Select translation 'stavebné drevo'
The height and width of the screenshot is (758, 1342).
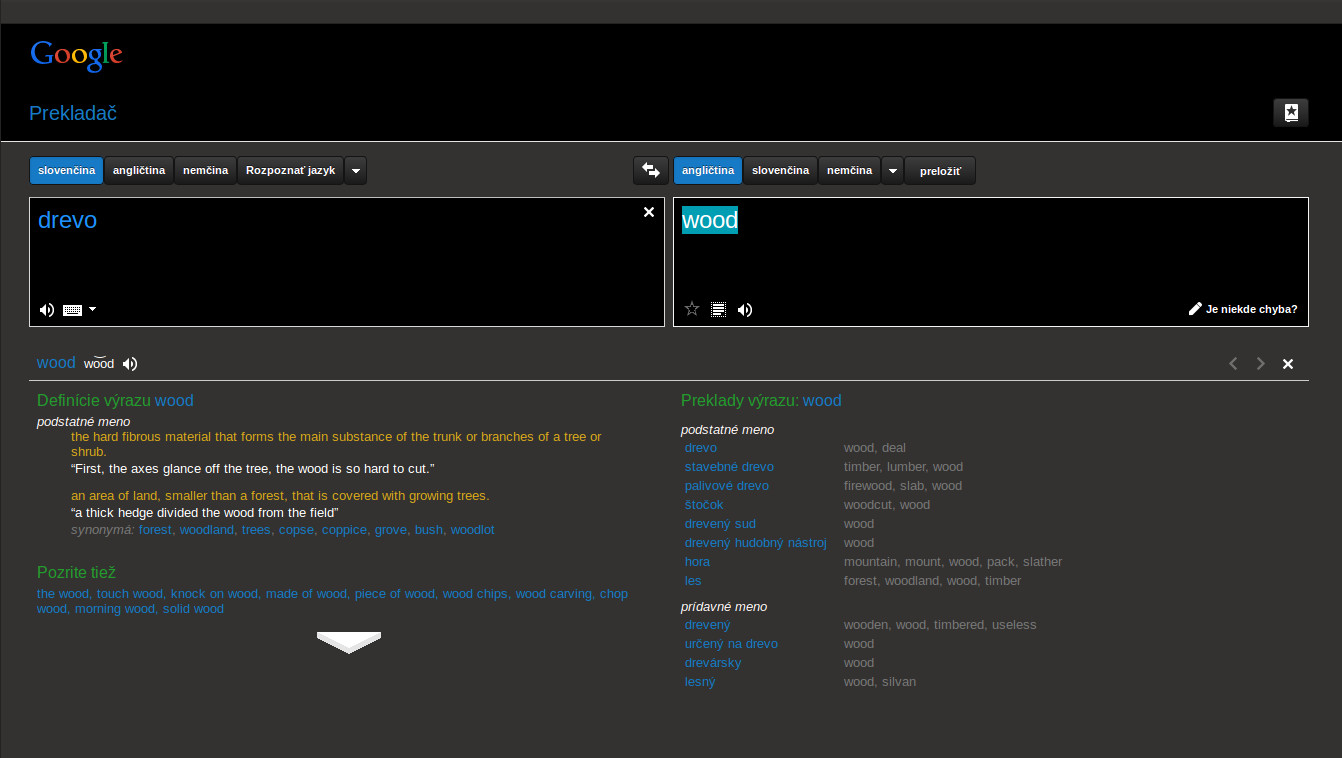(729, 467)
